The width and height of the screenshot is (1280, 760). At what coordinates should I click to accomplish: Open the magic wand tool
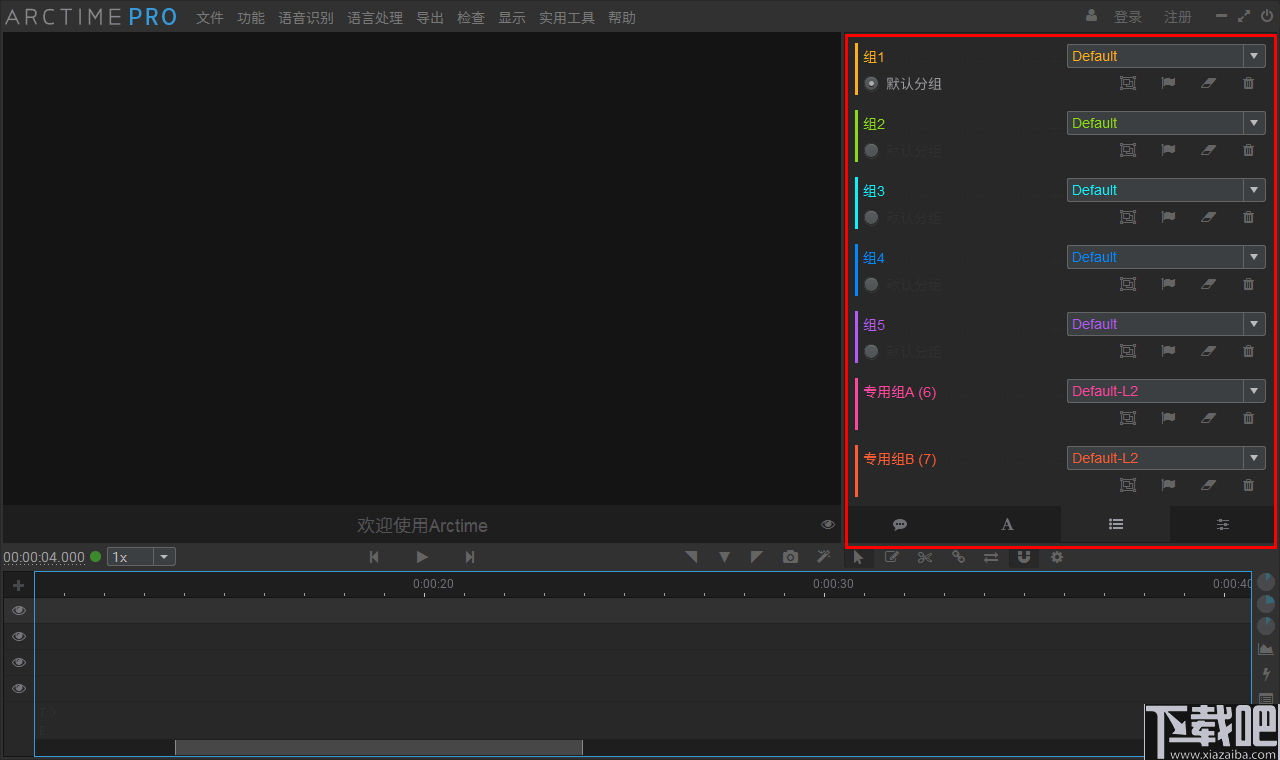[x=823, y=557]
